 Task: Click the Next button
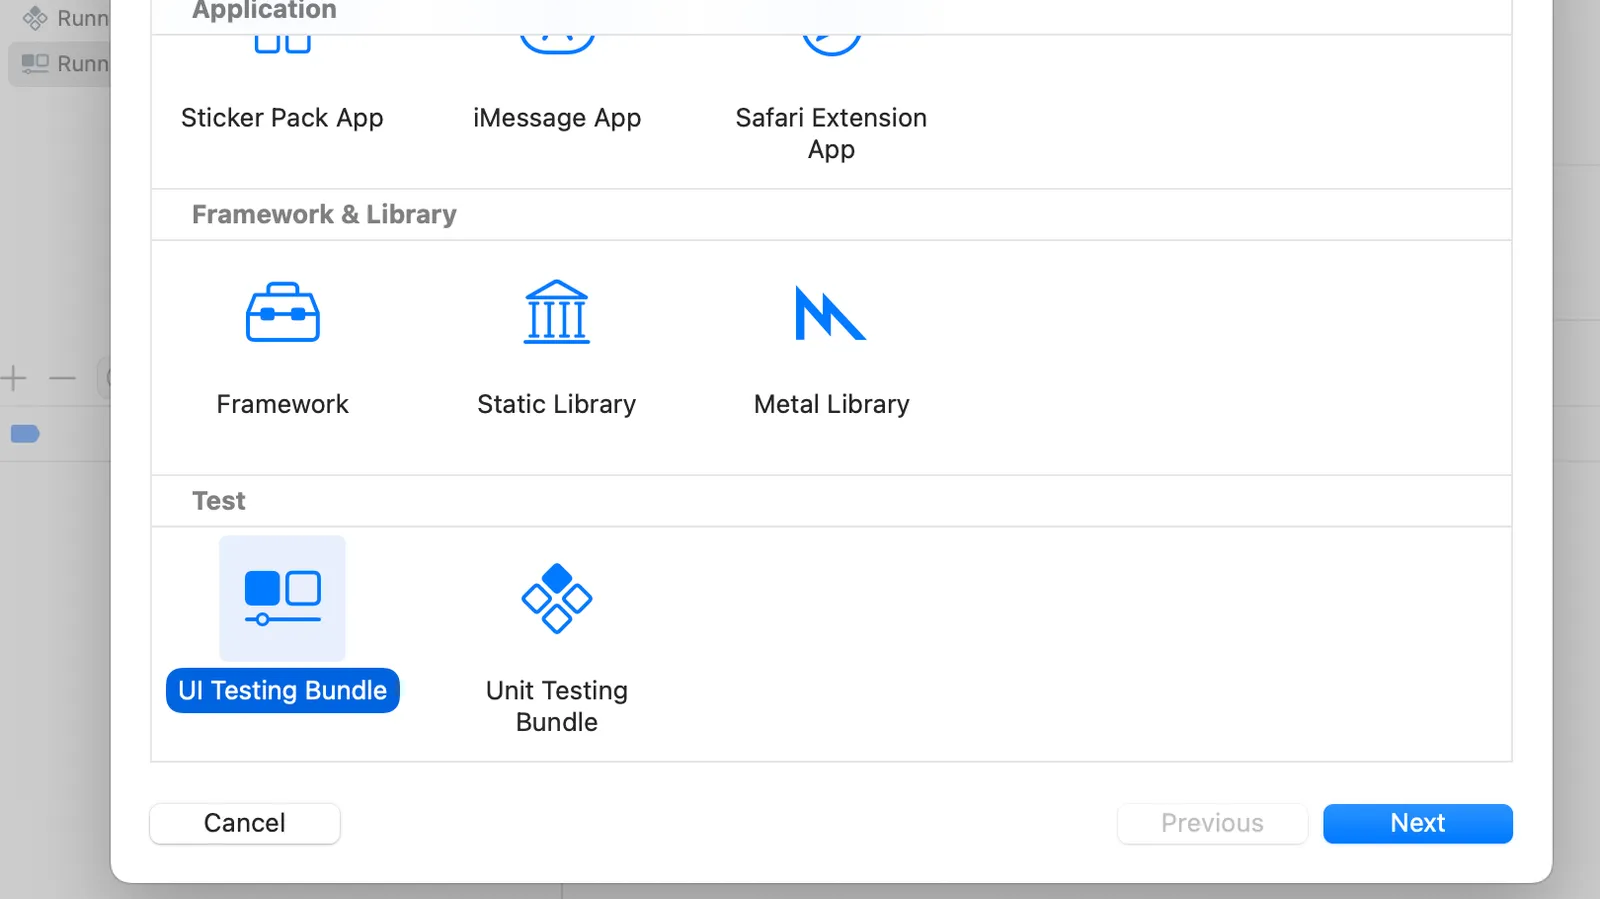(x=1417, y=823)
